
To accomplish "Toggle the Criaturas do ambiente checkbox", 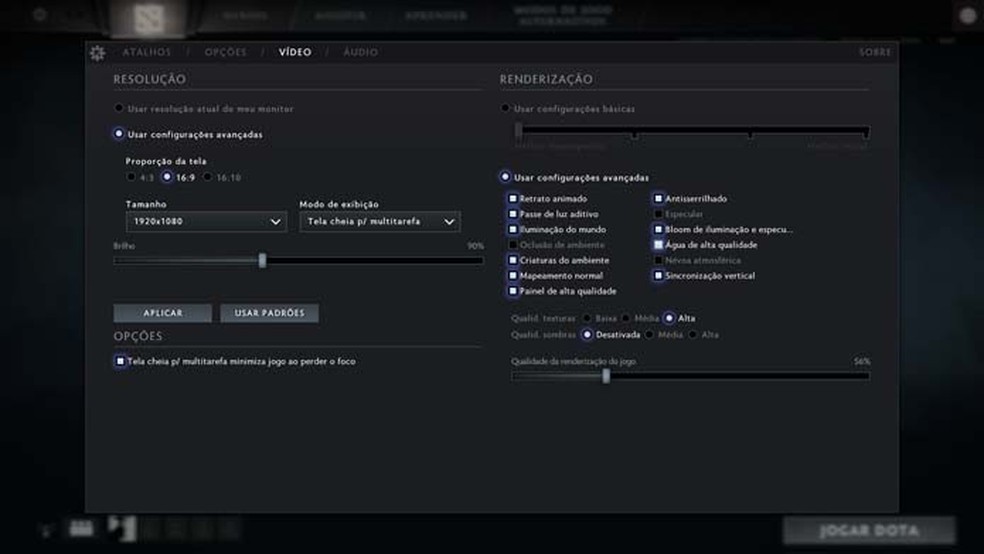I will click(513, 260).
